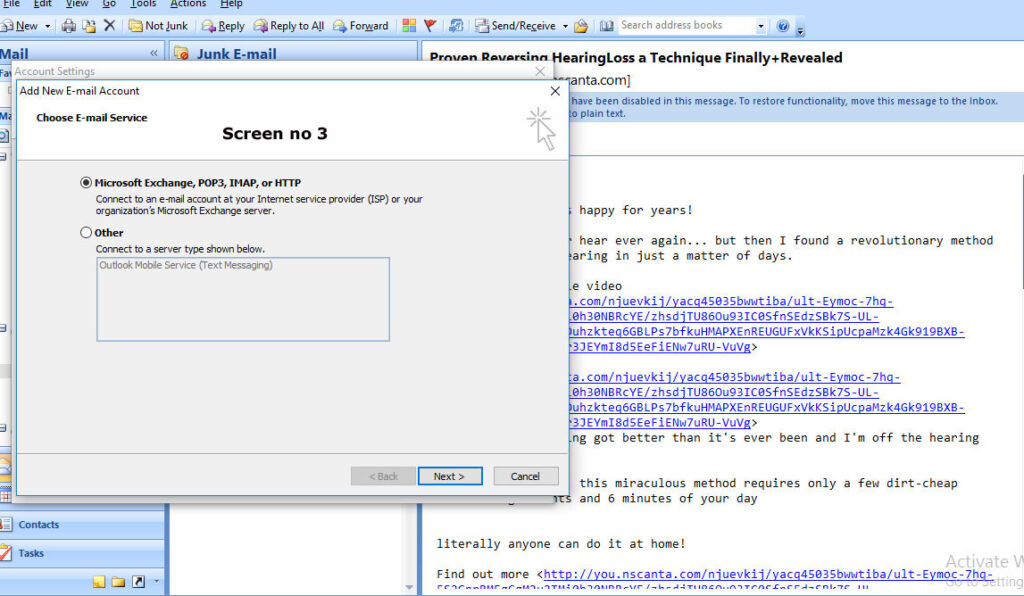Expand the Search address books dropdown
The image size is (1024, 596).
[x=761, y=26]
